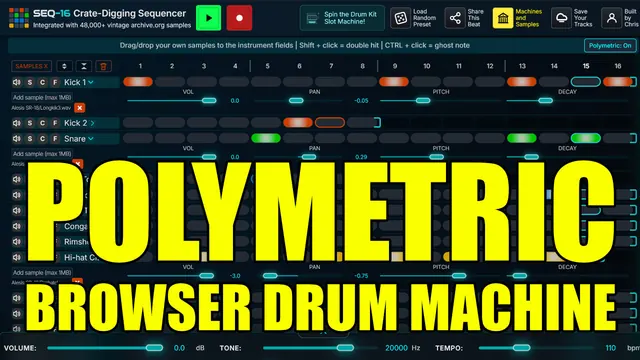The image size is (640, 360).
Task: Enable Kick 1 step 2
Action: tap(170, 82)
